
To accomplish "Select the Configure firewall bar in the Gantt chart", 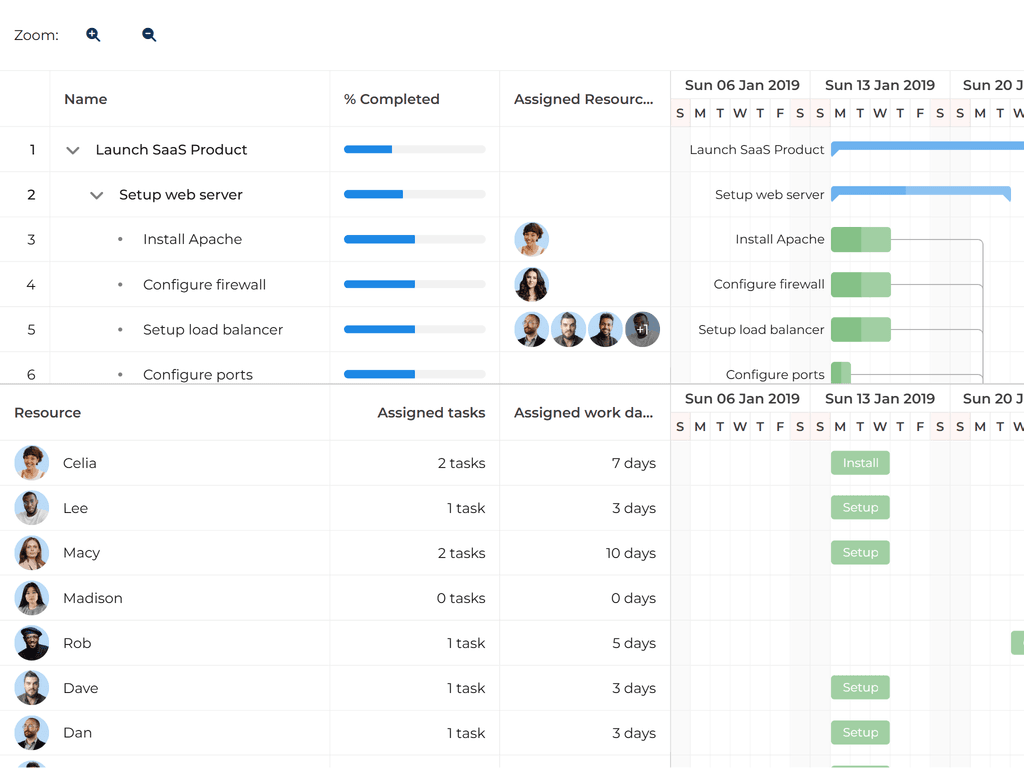I will pyautogui.click(x=861, y=284).
